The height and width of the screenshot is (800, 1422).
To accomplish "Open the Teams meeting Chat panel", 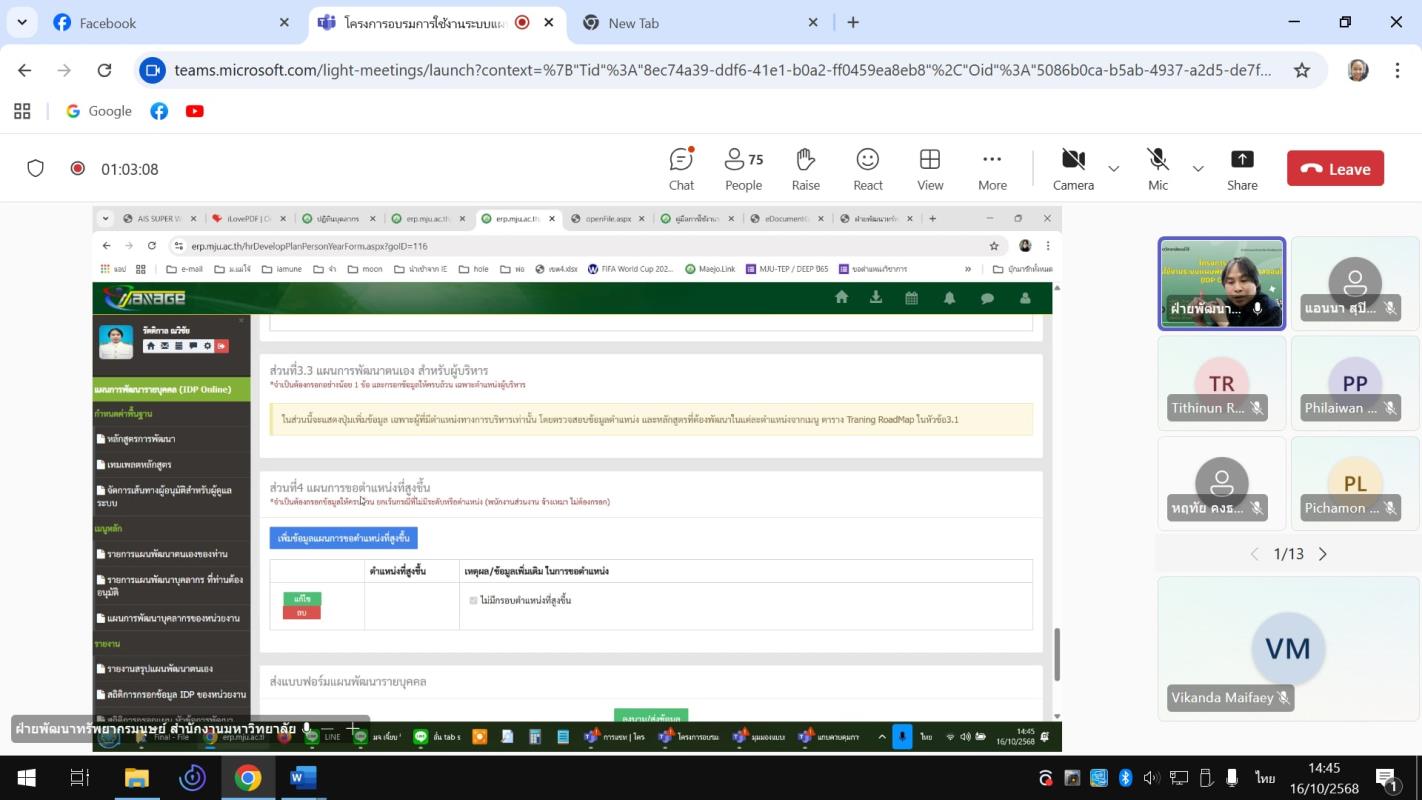I will tap(681, 169).
